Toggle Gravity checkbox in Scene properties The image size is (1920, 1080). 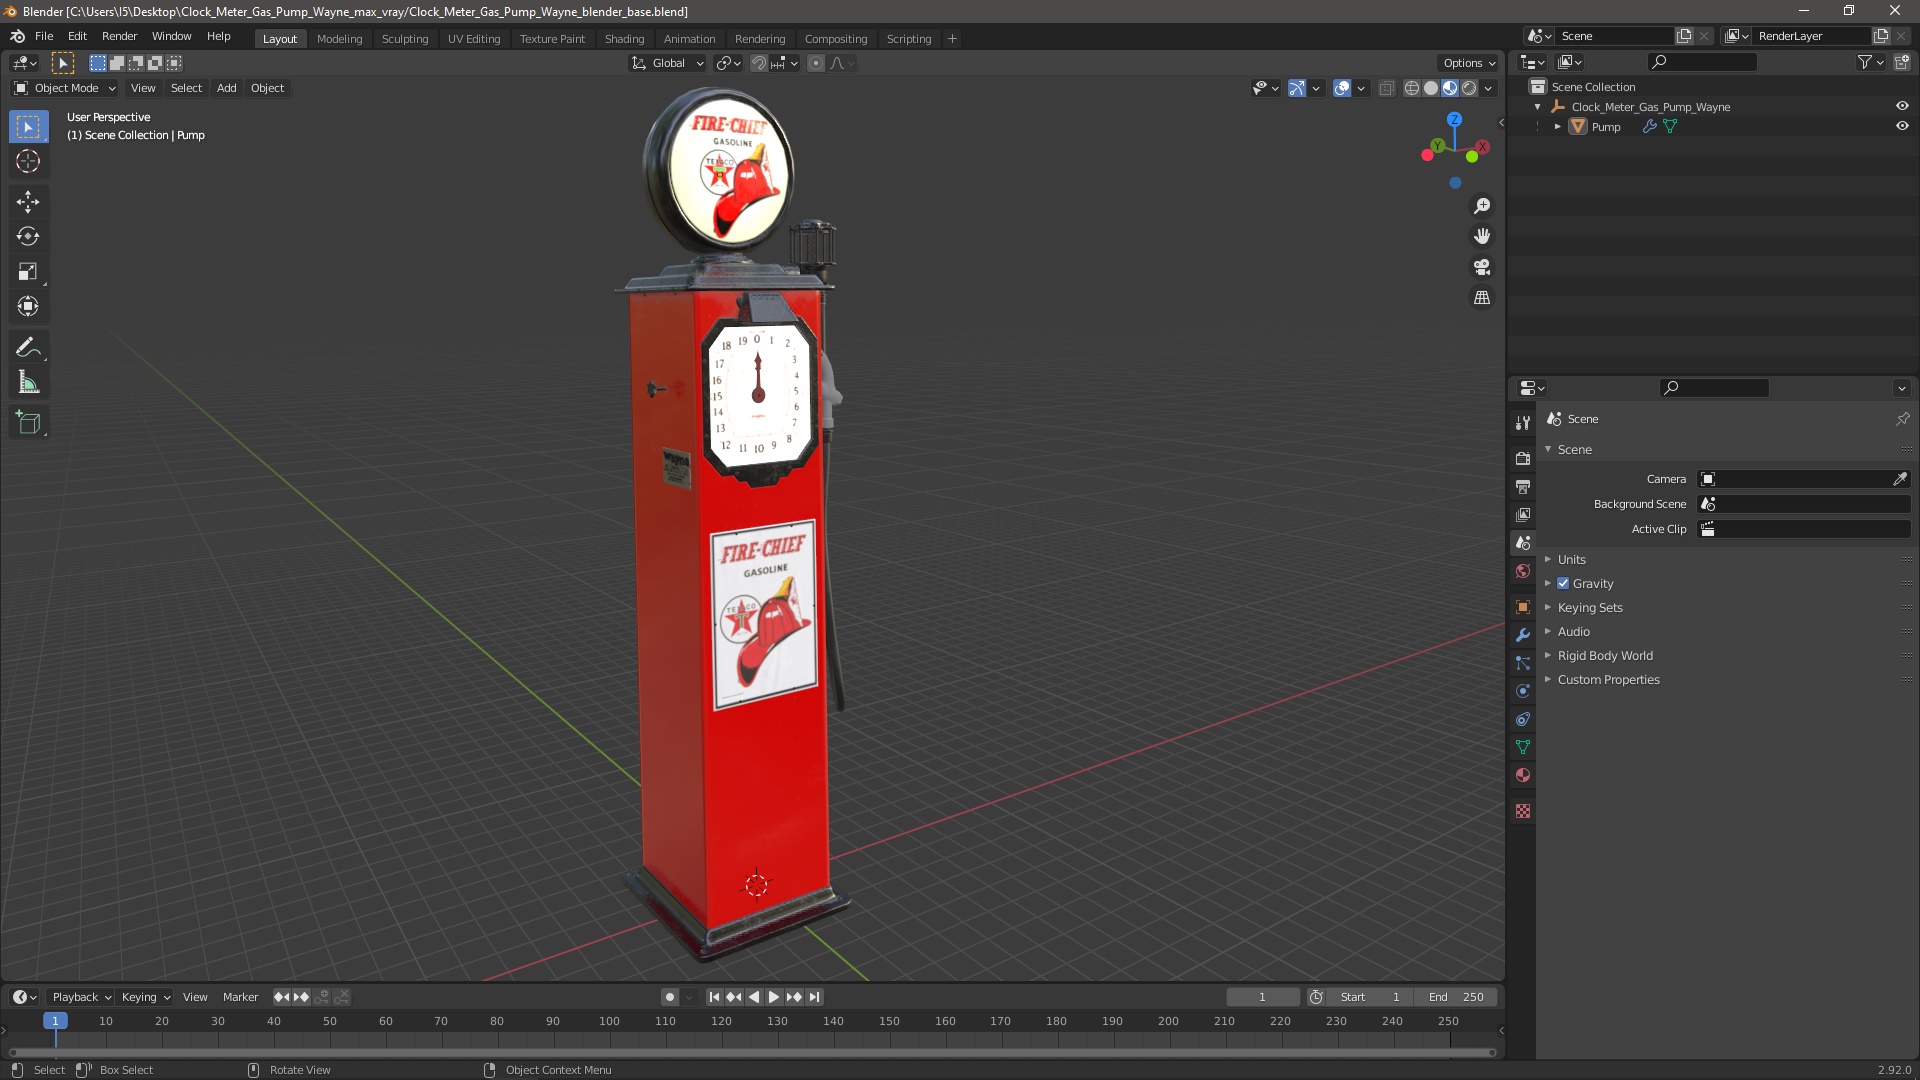point(1565,583)
